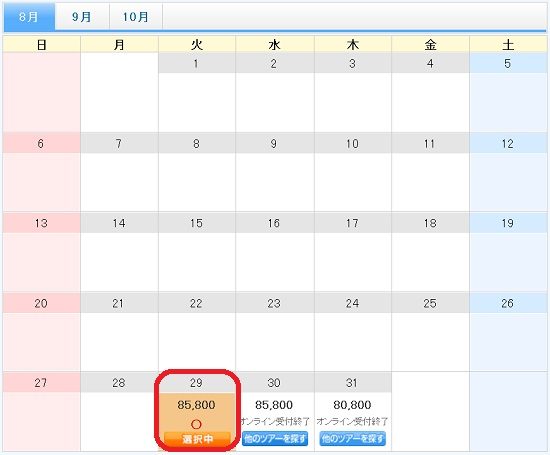
Task: Click the 土 Saturday column header
Action: click(x=508, y=45)
